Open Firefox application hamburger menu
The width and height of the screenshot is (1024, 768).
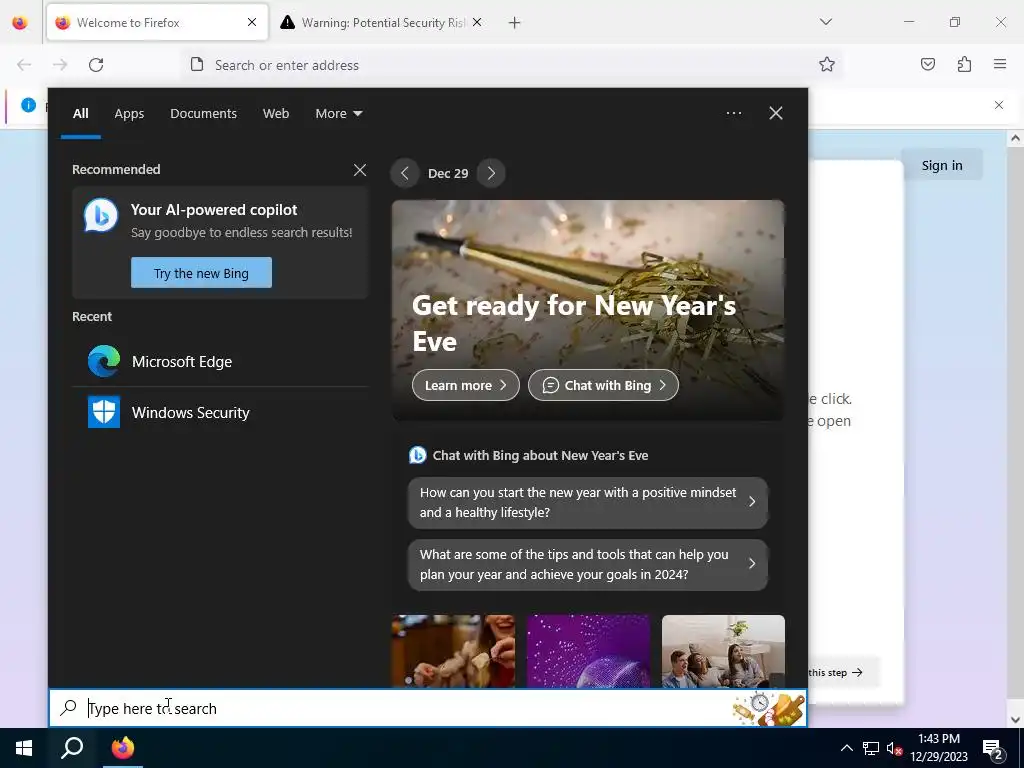(x=1000, y=64)
